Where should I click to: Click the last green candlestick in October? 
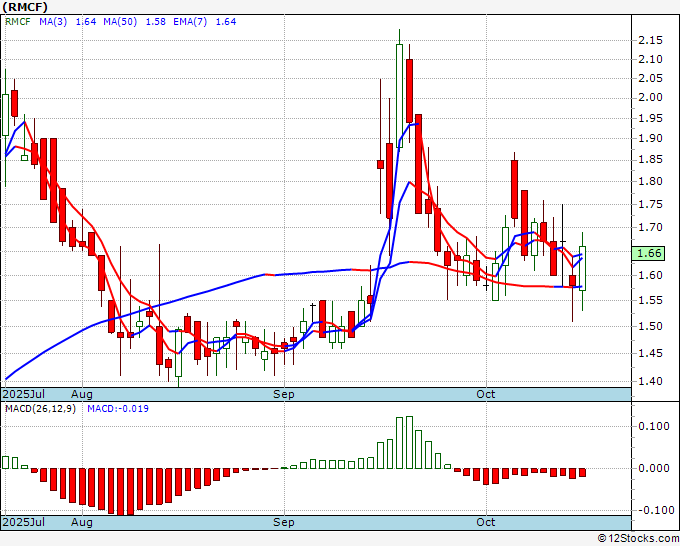(x=583, y=268)
